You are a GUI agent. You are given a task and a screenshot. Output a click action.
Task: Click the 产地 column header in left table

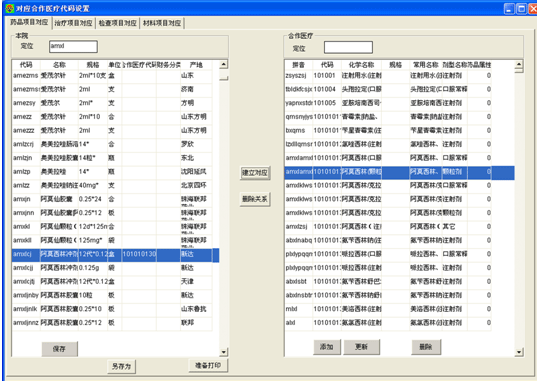(x=196, y=64)
